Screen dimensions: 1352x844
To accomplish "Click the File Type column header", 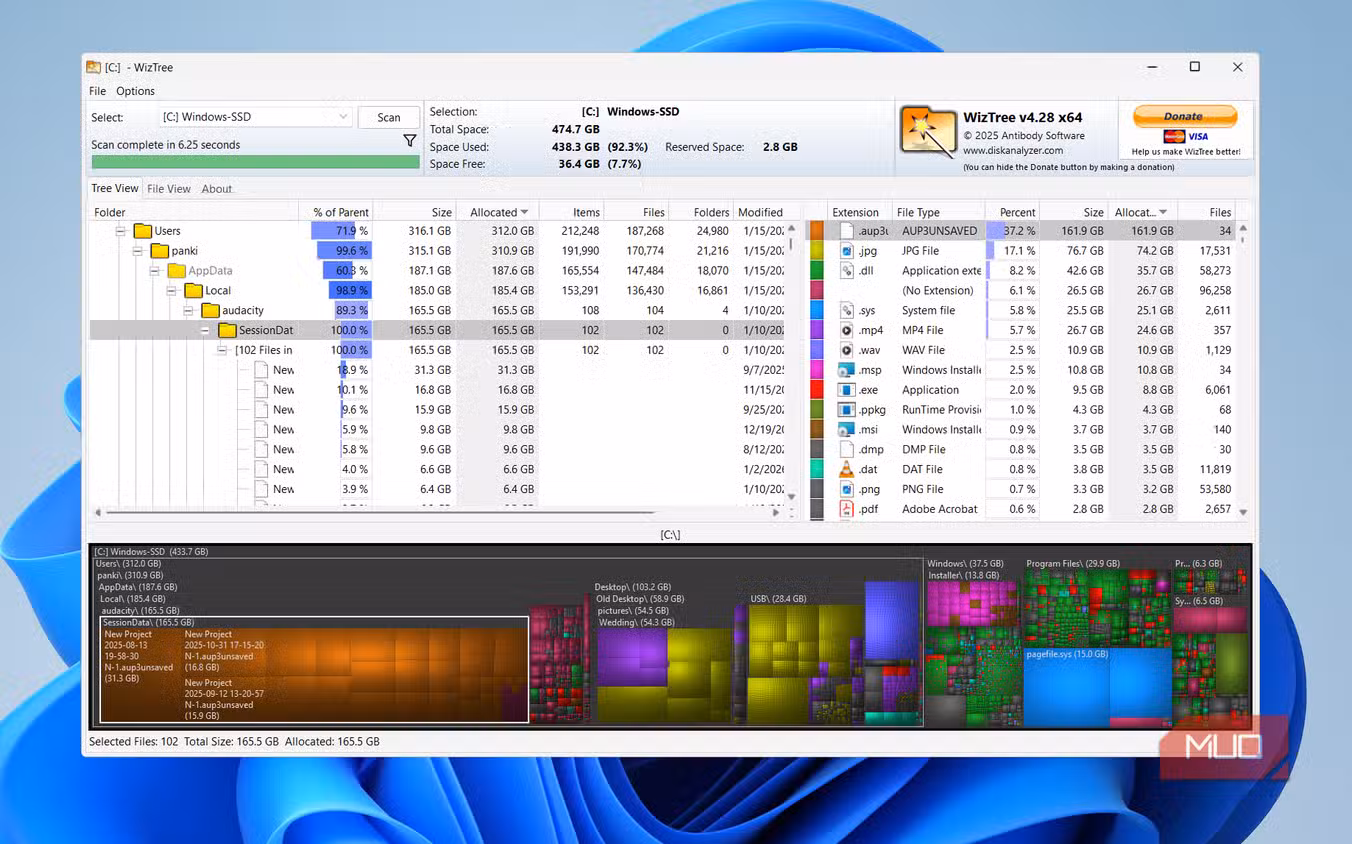I will coord(938,212).
